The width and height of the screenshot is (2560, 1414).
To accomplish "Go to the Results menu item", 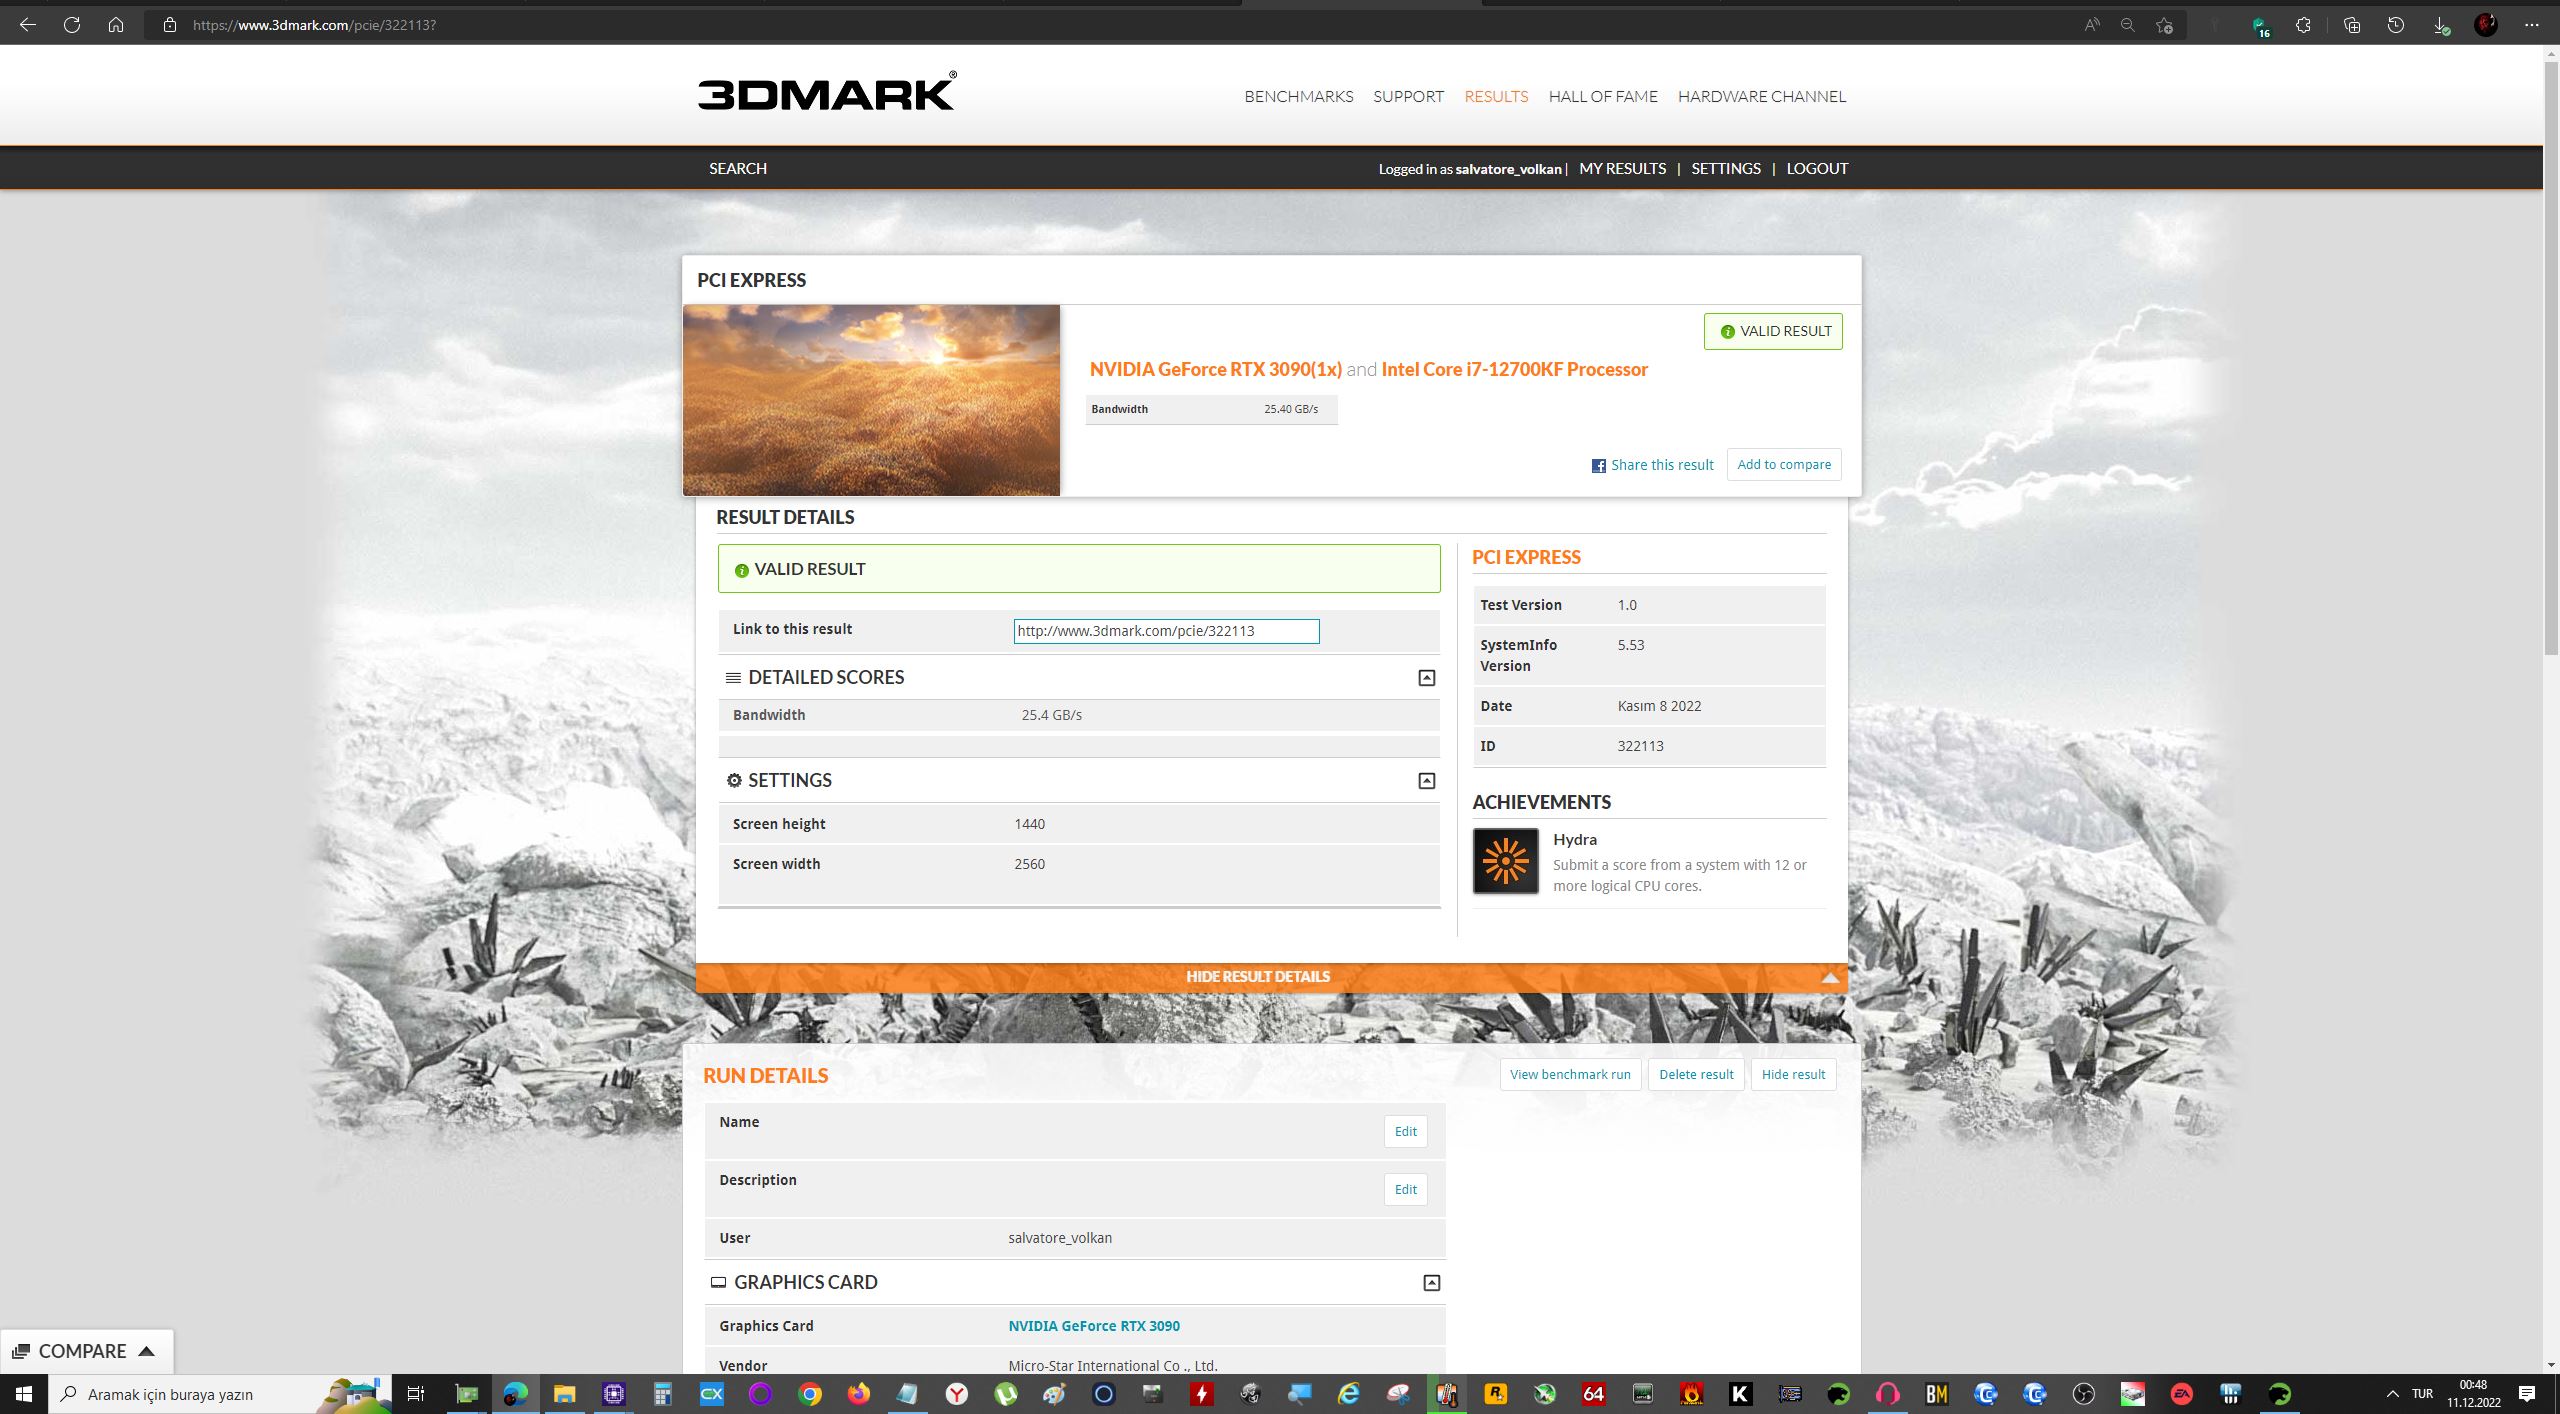I will pyautogui.click(x=1496, y=97).
